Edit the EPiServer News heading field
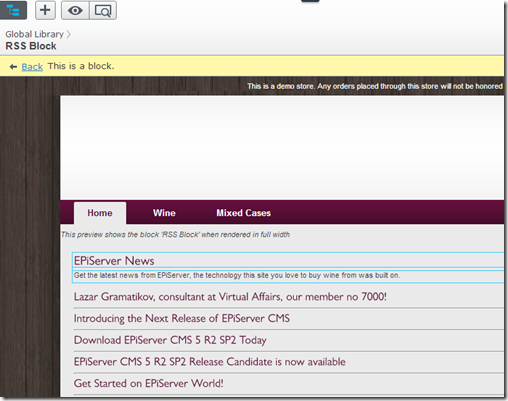Screen dimensions: 508x401 288,260
